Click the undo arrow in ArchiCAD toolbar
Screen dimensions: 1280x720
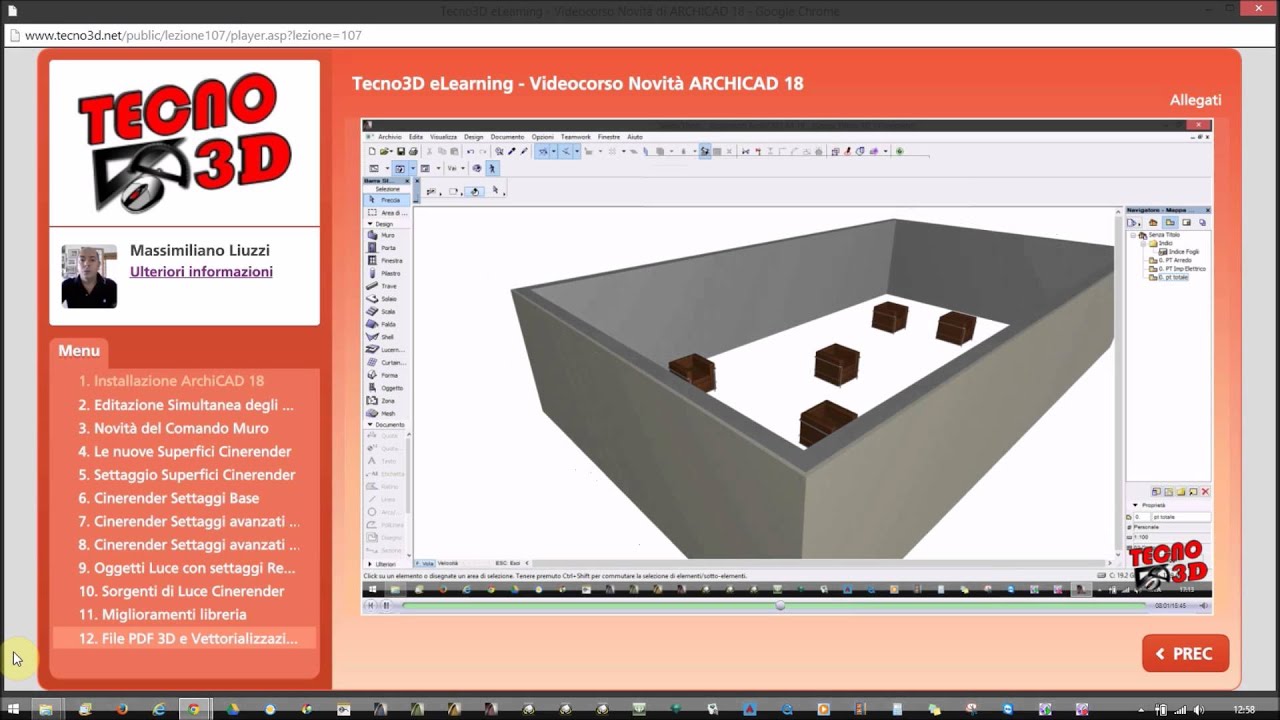470,151
